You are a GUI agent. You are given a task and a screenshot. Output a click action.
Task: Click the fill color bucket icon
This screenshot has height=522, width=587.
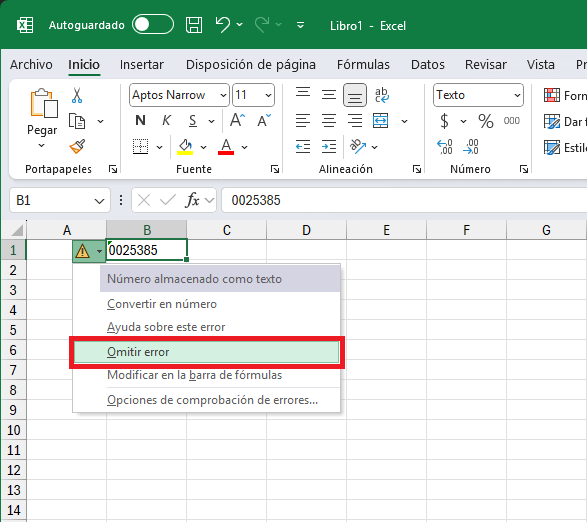point(185,146)
